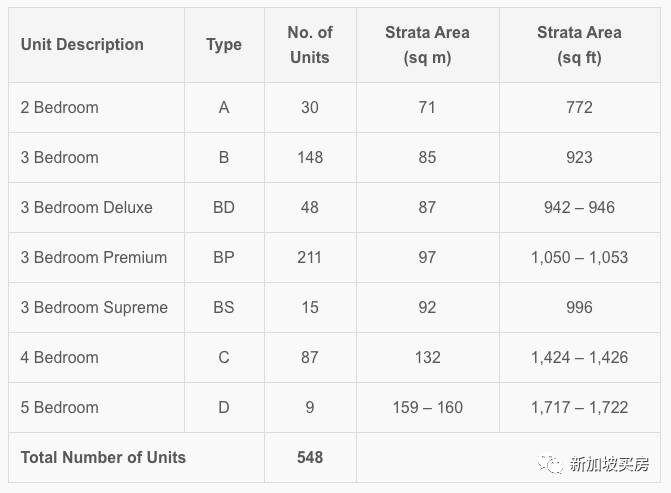Click the 3 Bedroom Deluxe cell
The height and width of the screenshot is (493, 671).
(87, 207)
